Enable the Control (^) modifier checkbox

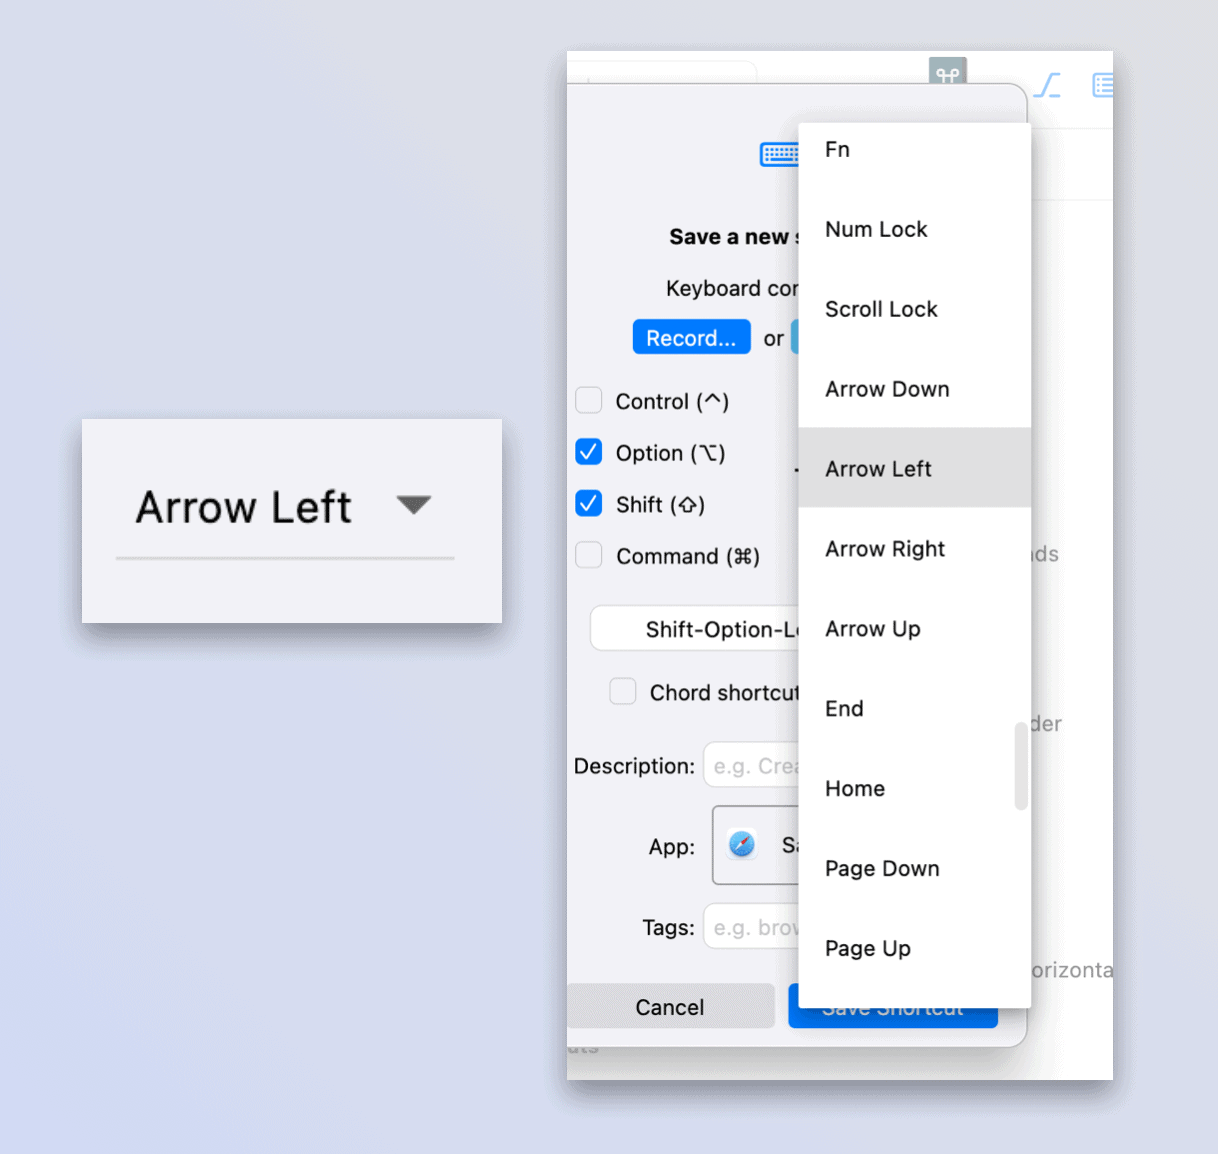[588, 400]
